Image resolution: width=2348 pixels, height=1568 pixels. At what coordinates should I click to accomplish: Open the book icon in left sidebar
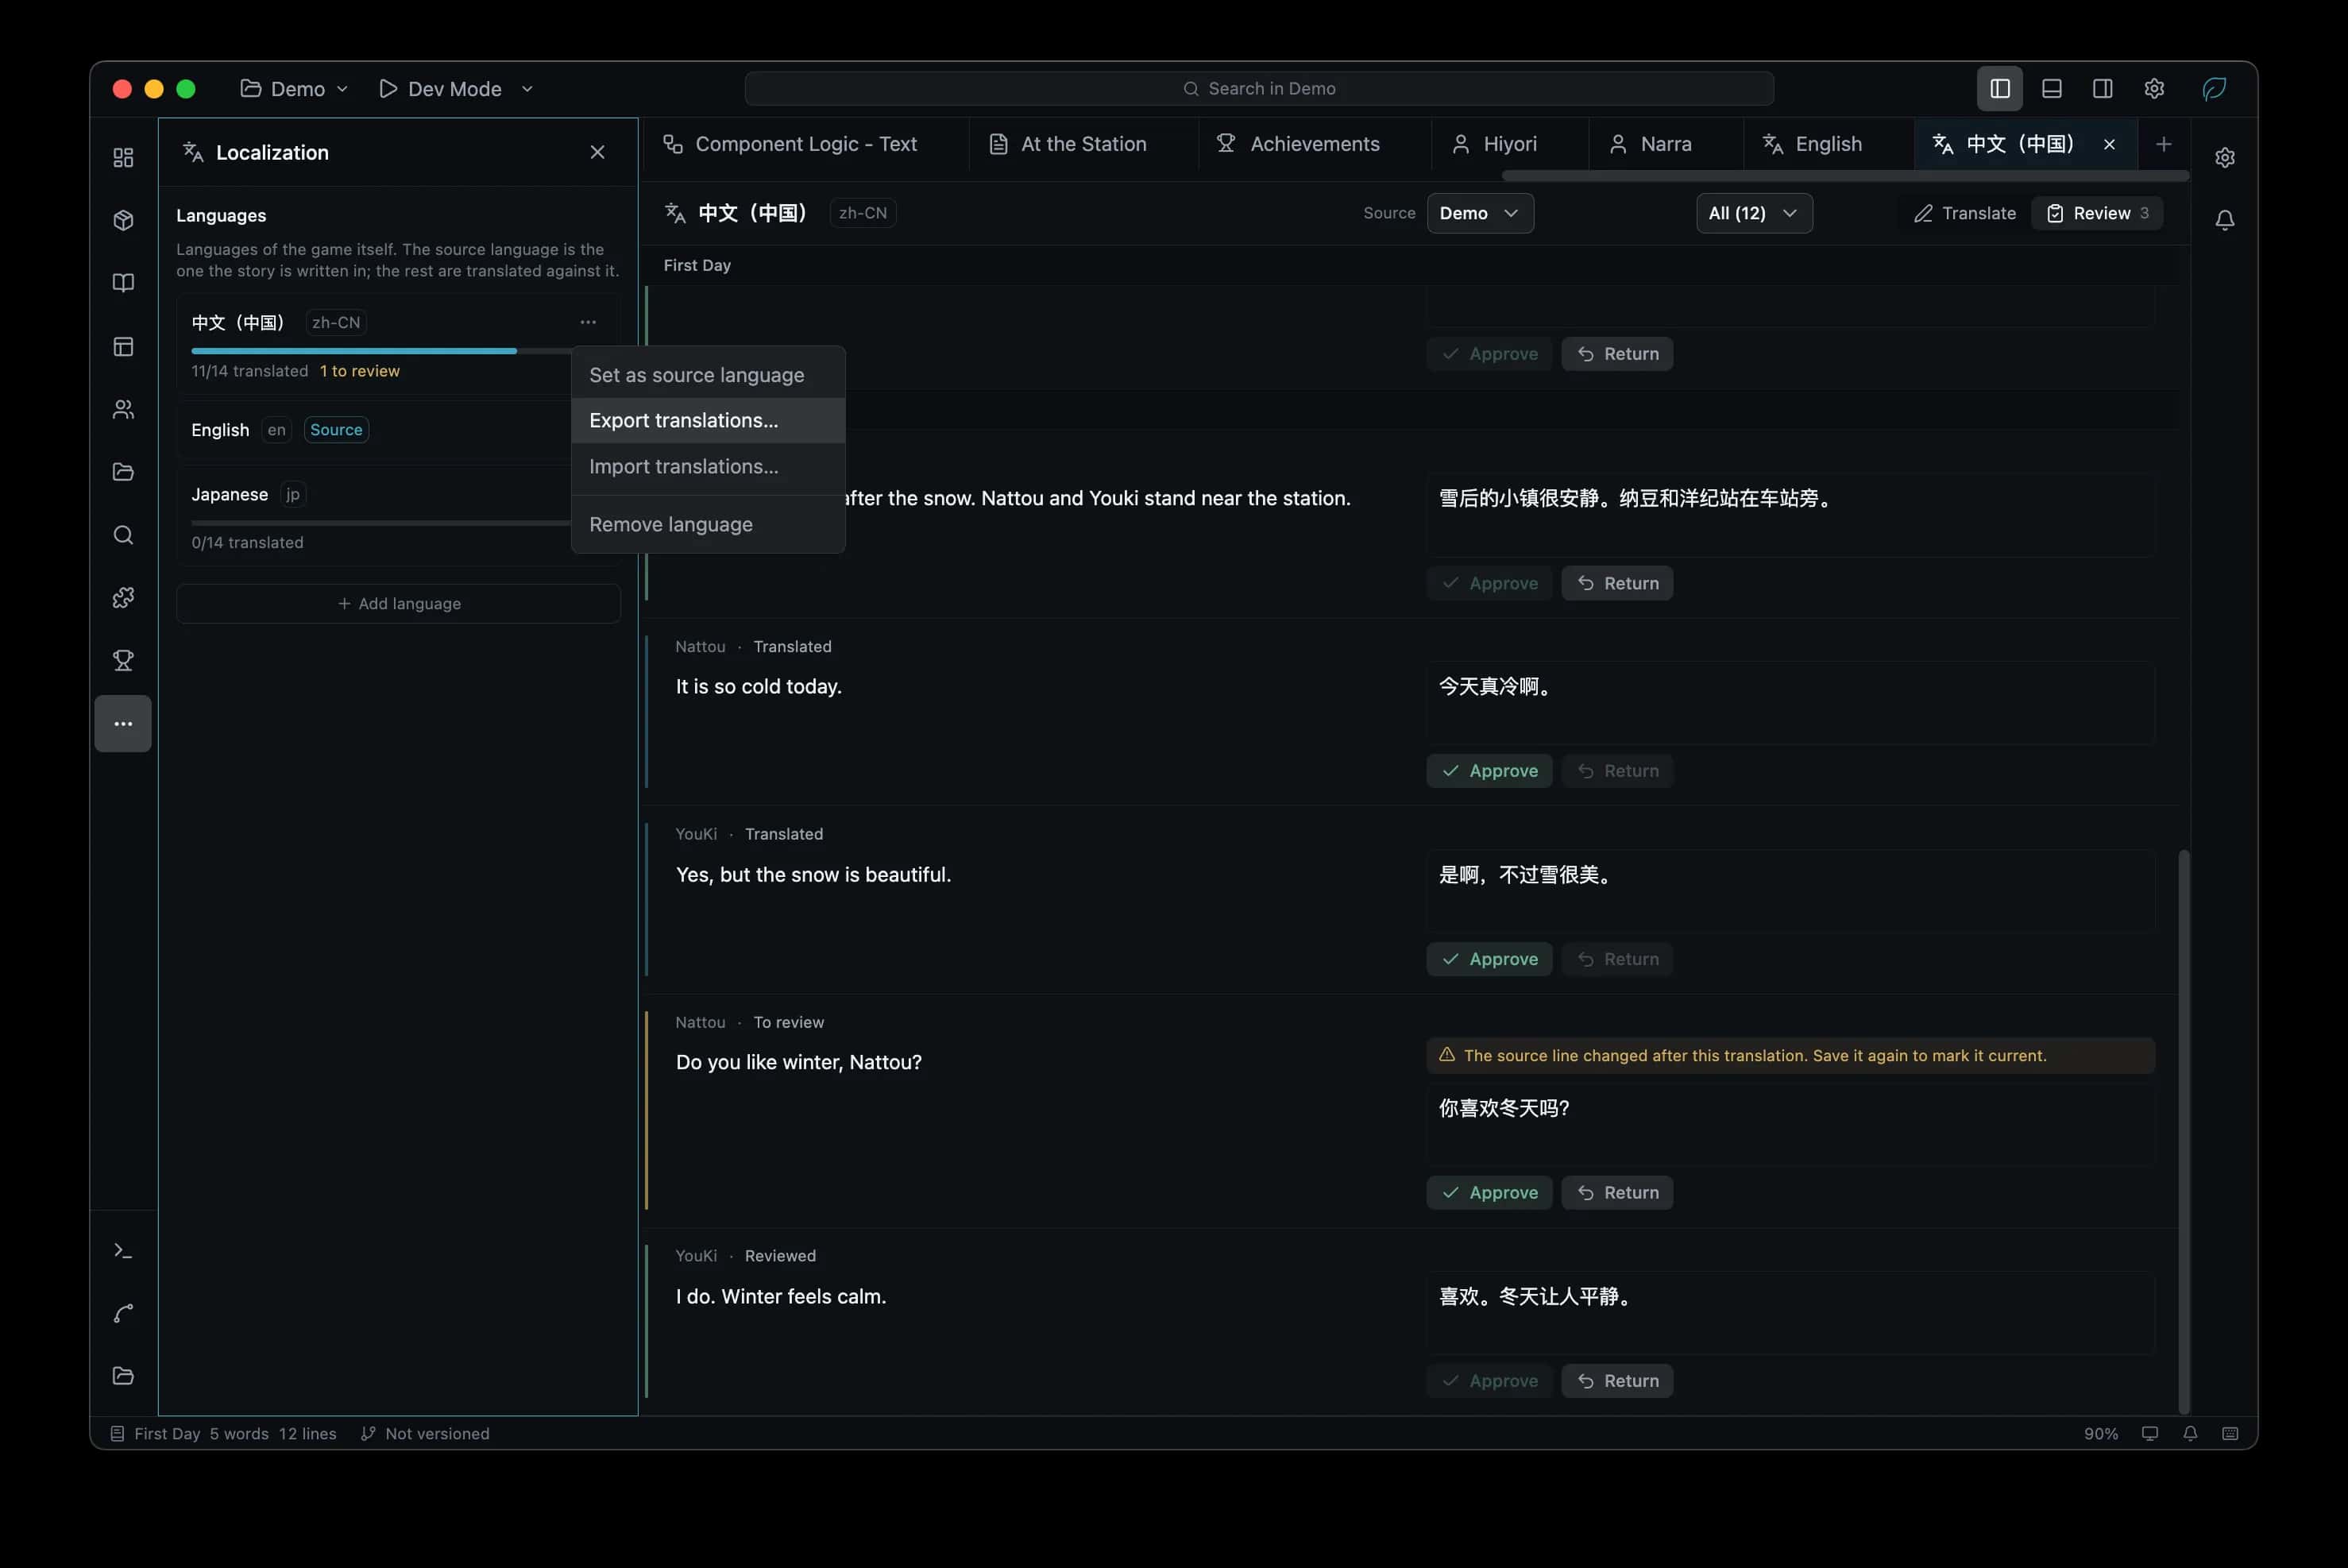(123, 283)
